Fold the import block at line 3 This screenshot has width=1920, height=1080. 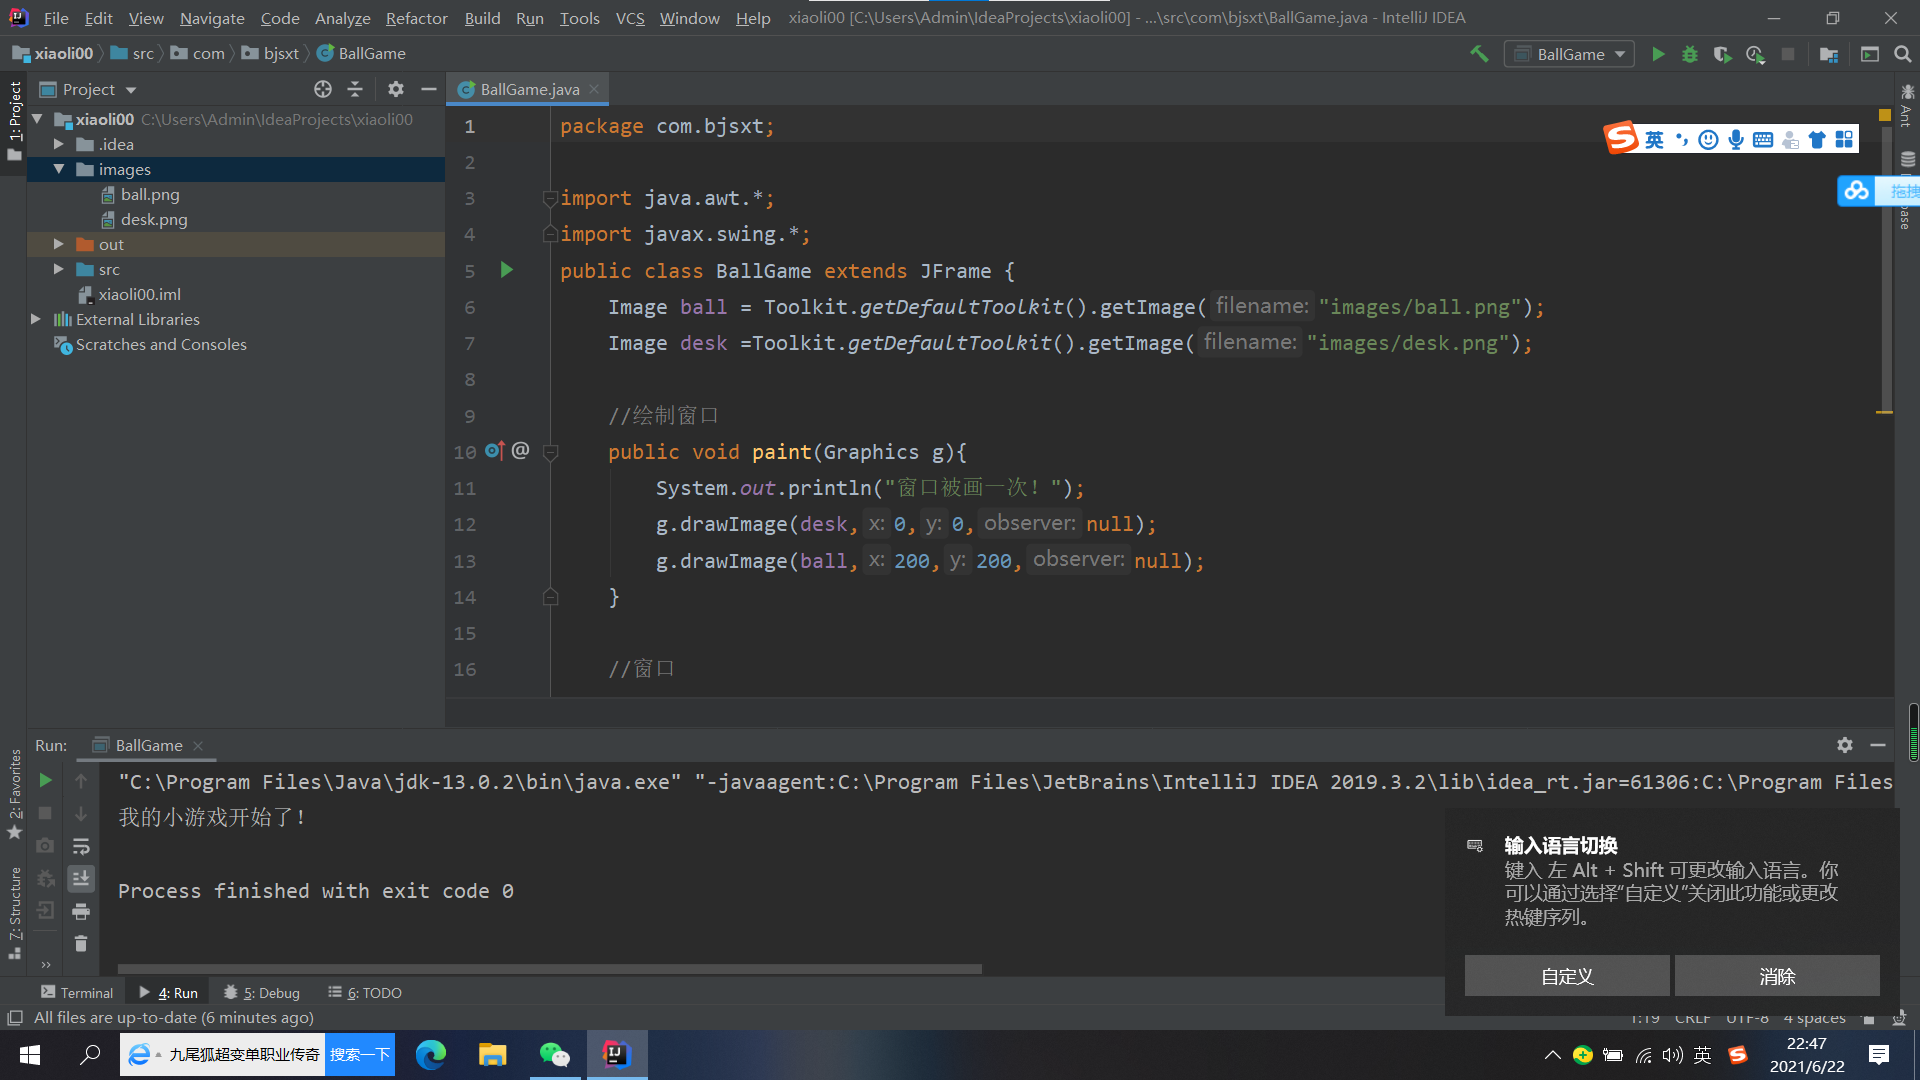550,198
